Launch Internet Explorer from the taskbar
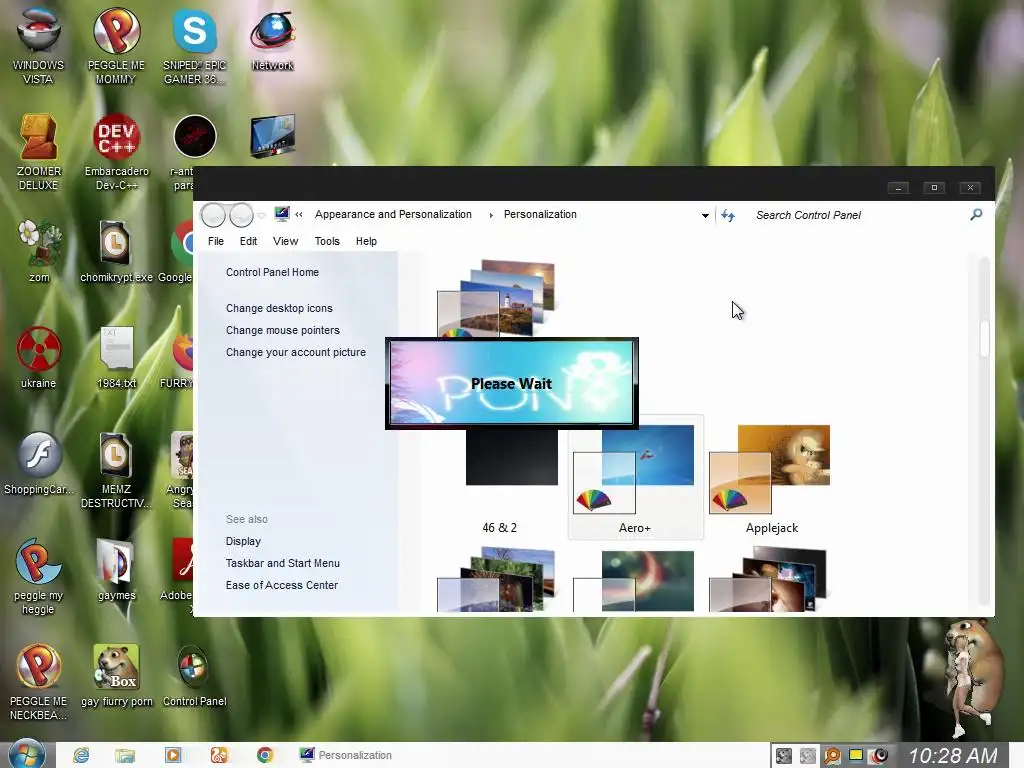This screenshot has height=768, width=1024. 81,755
